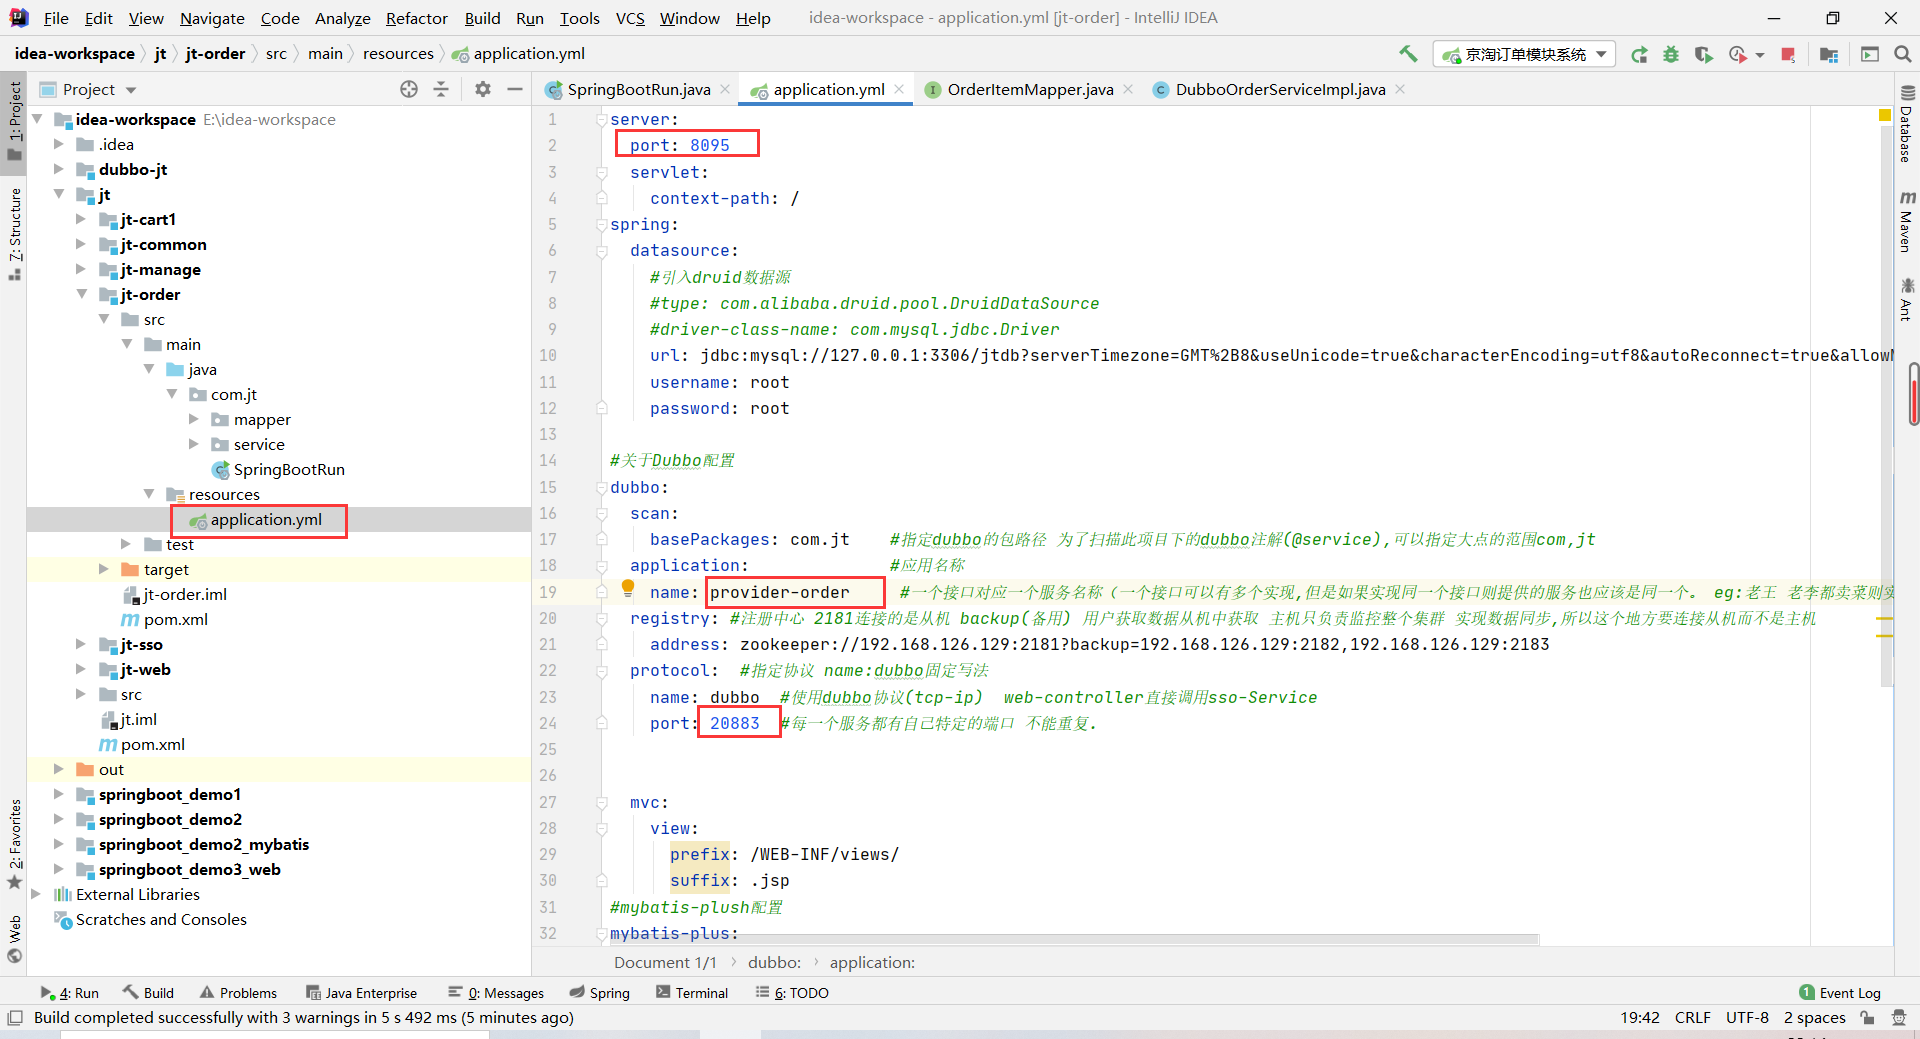The width and height of the screenshot is (1920, 1039).
Task: Click the Run green rerun icon
Action: point(1639,55)
